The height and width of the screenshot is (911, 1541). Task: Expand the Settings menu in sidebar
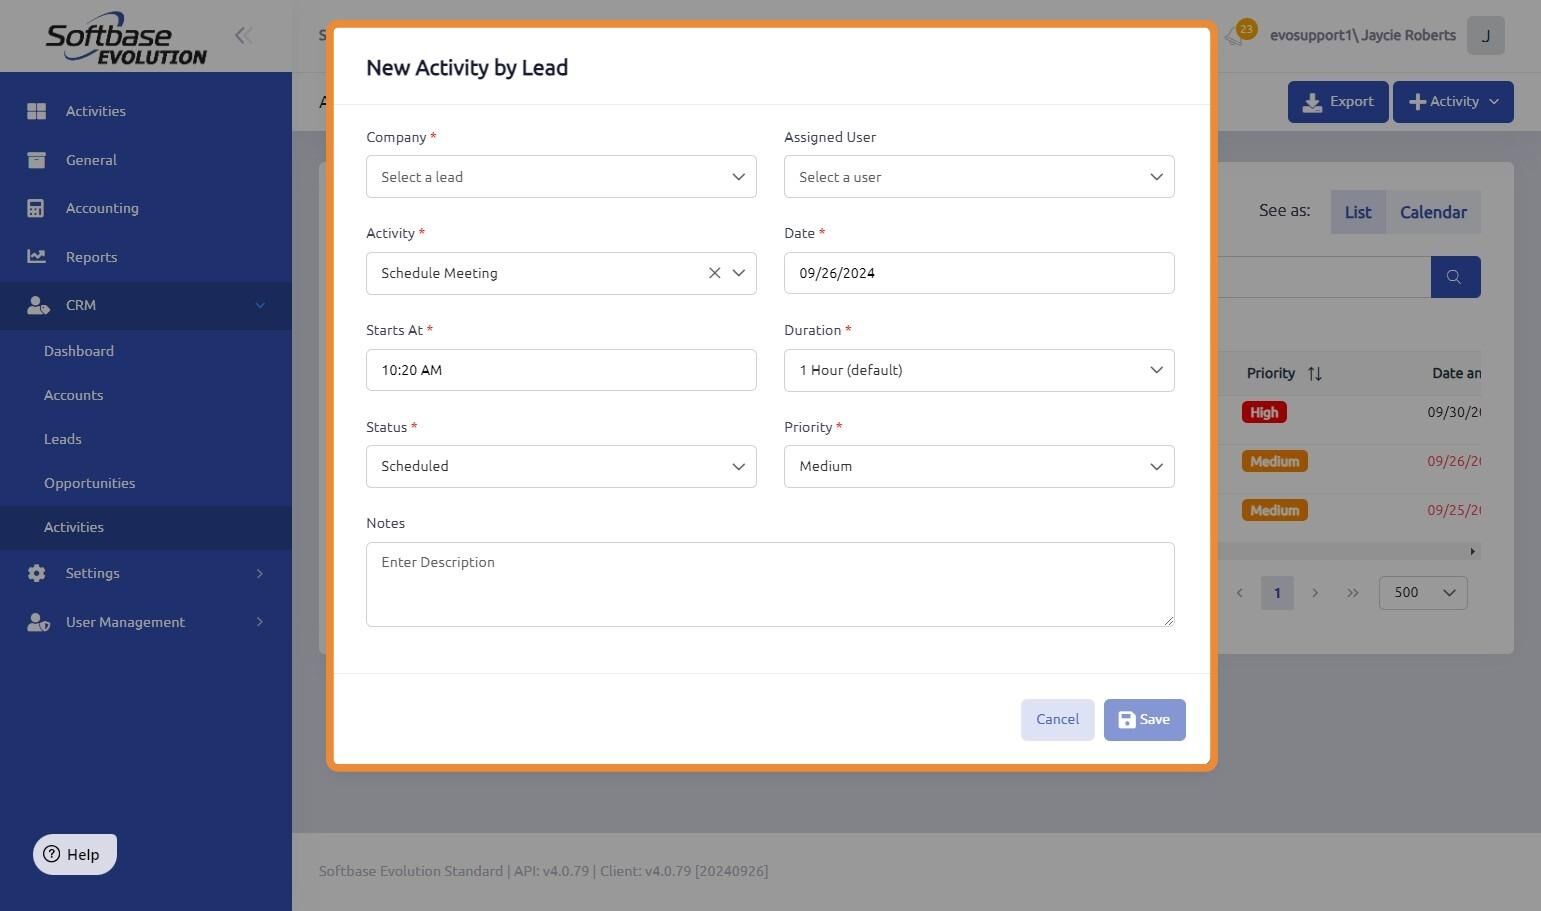point(146,573)
